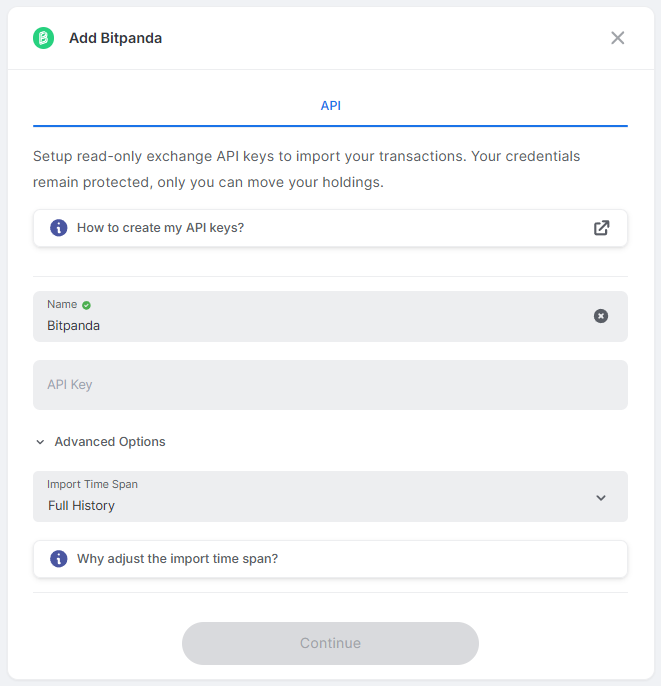
Task: Click the green checkmark next to Name
Action: coord(87,305)
